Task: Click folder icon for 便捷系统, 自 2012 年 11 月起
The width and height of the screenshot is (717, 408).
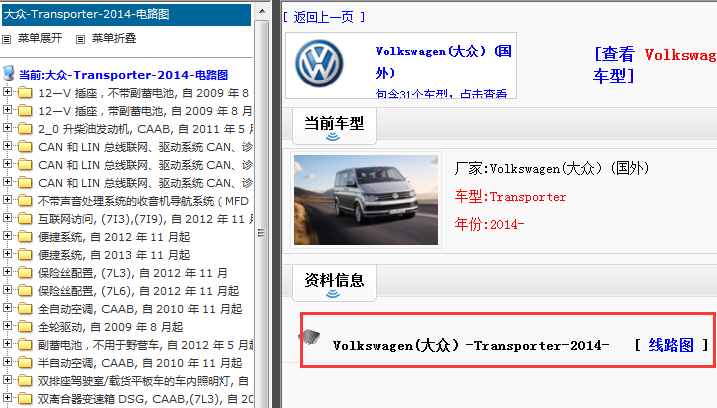Action: coord(25,237)
